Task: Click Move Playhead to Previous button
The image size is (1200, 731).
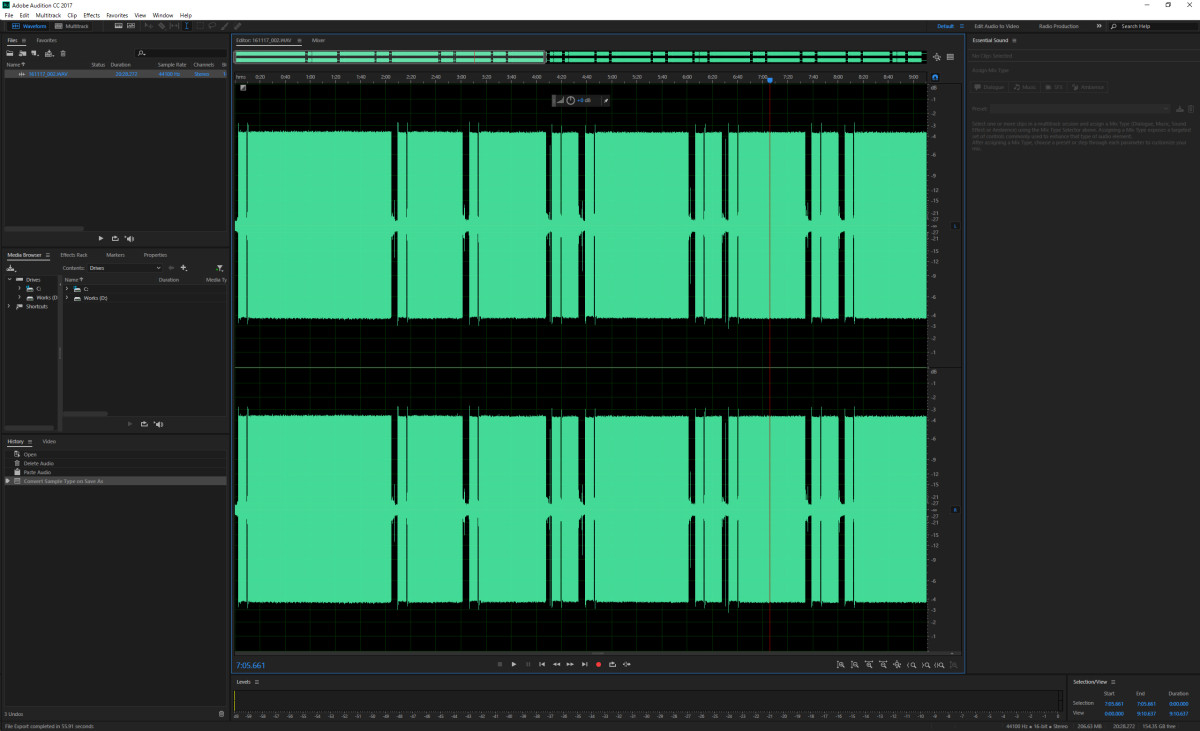Action: click(x=542, y=664)
